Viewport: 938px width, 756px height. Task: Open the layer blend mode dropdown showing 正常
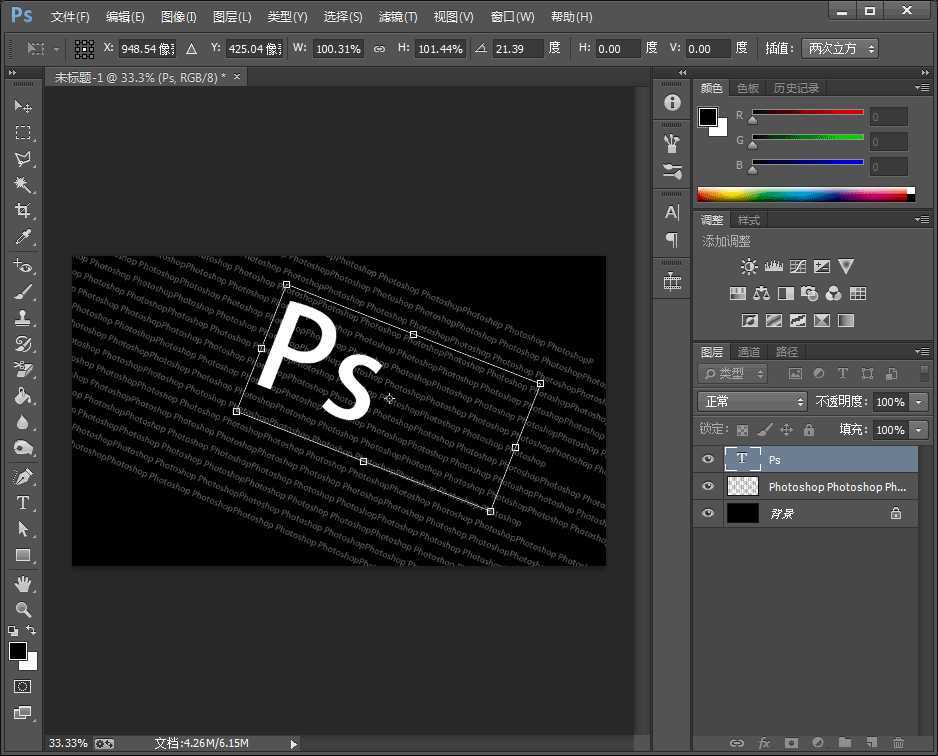(751, 401)
